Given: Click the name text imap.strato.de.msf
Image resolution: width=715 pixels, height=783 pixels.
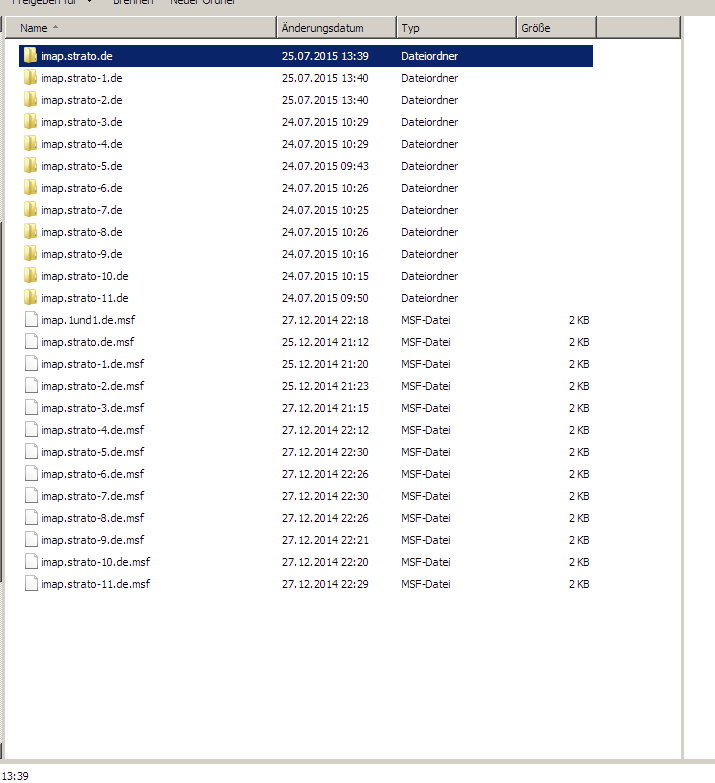Looking at the screenshot, I should (x=87, y=342).
